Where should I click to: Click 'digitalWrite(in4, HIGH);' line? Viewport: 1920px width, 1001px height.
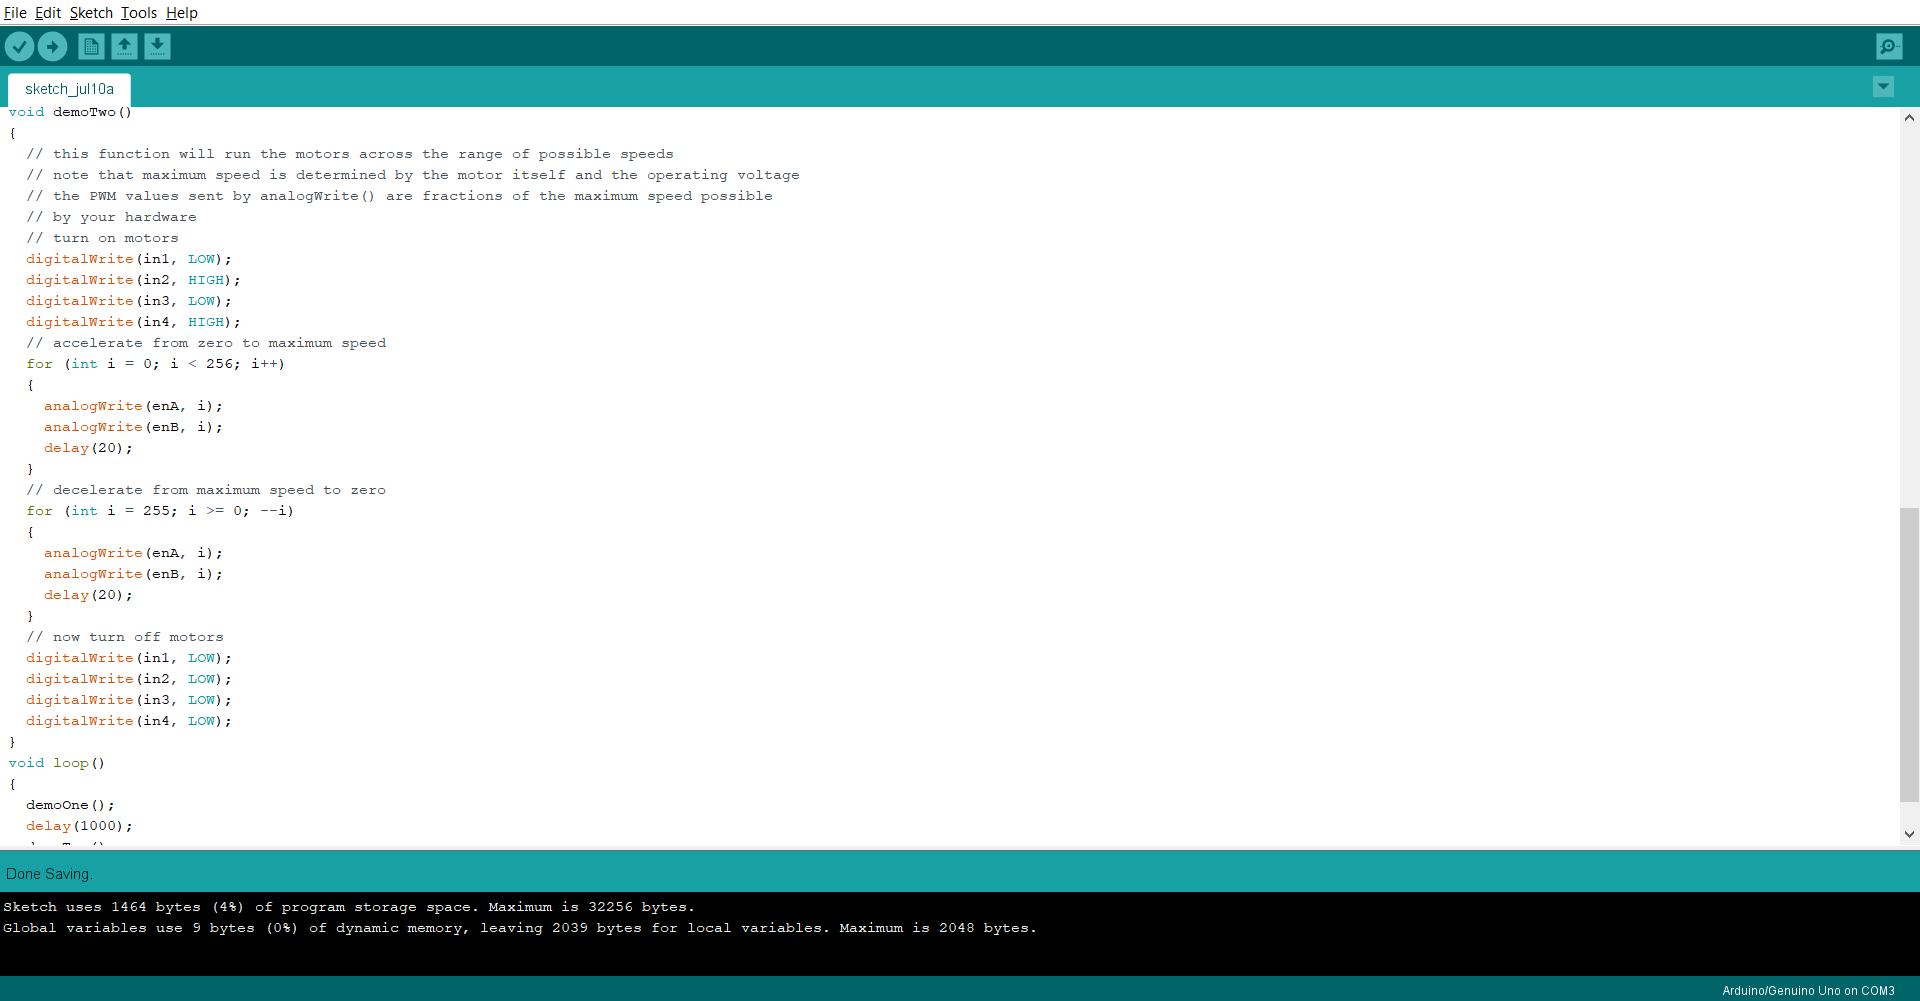(x=133, y=322)
